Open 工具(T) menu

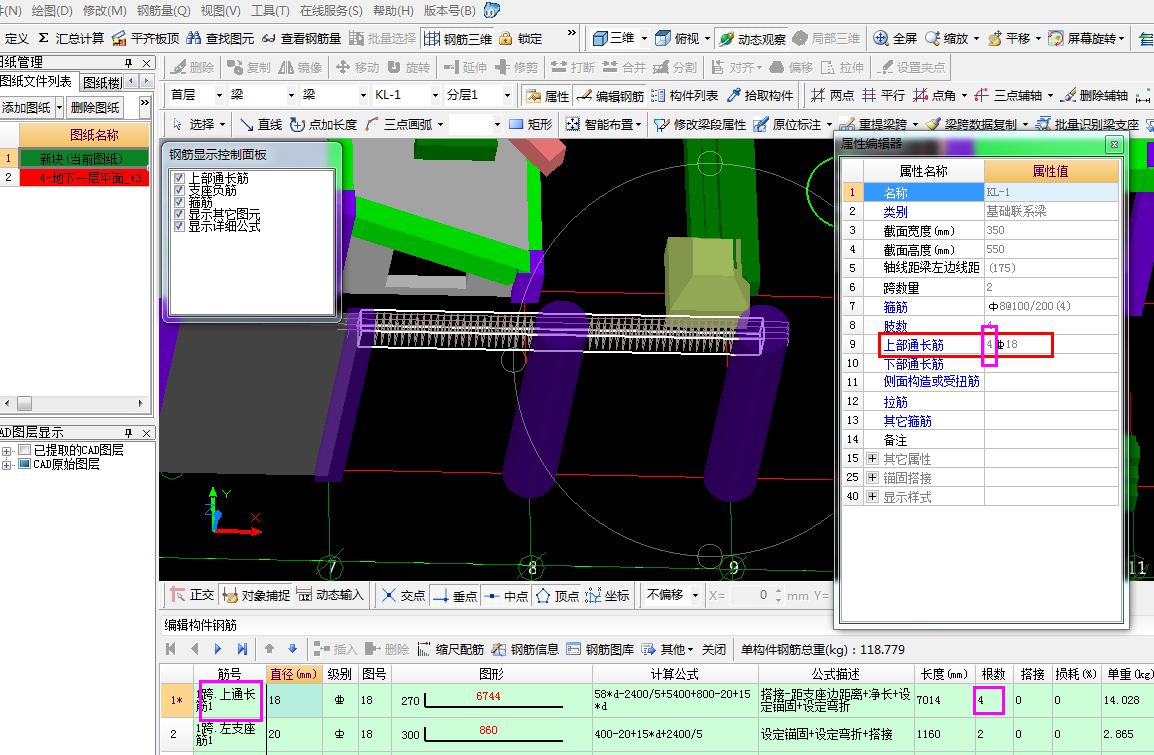270,10
